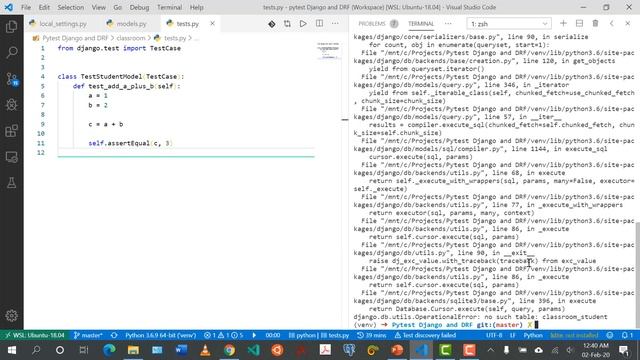Open Microsoft Word from taskbar
Image resolution: width=640 pixels, height=360 pixels.
[181, 350]
